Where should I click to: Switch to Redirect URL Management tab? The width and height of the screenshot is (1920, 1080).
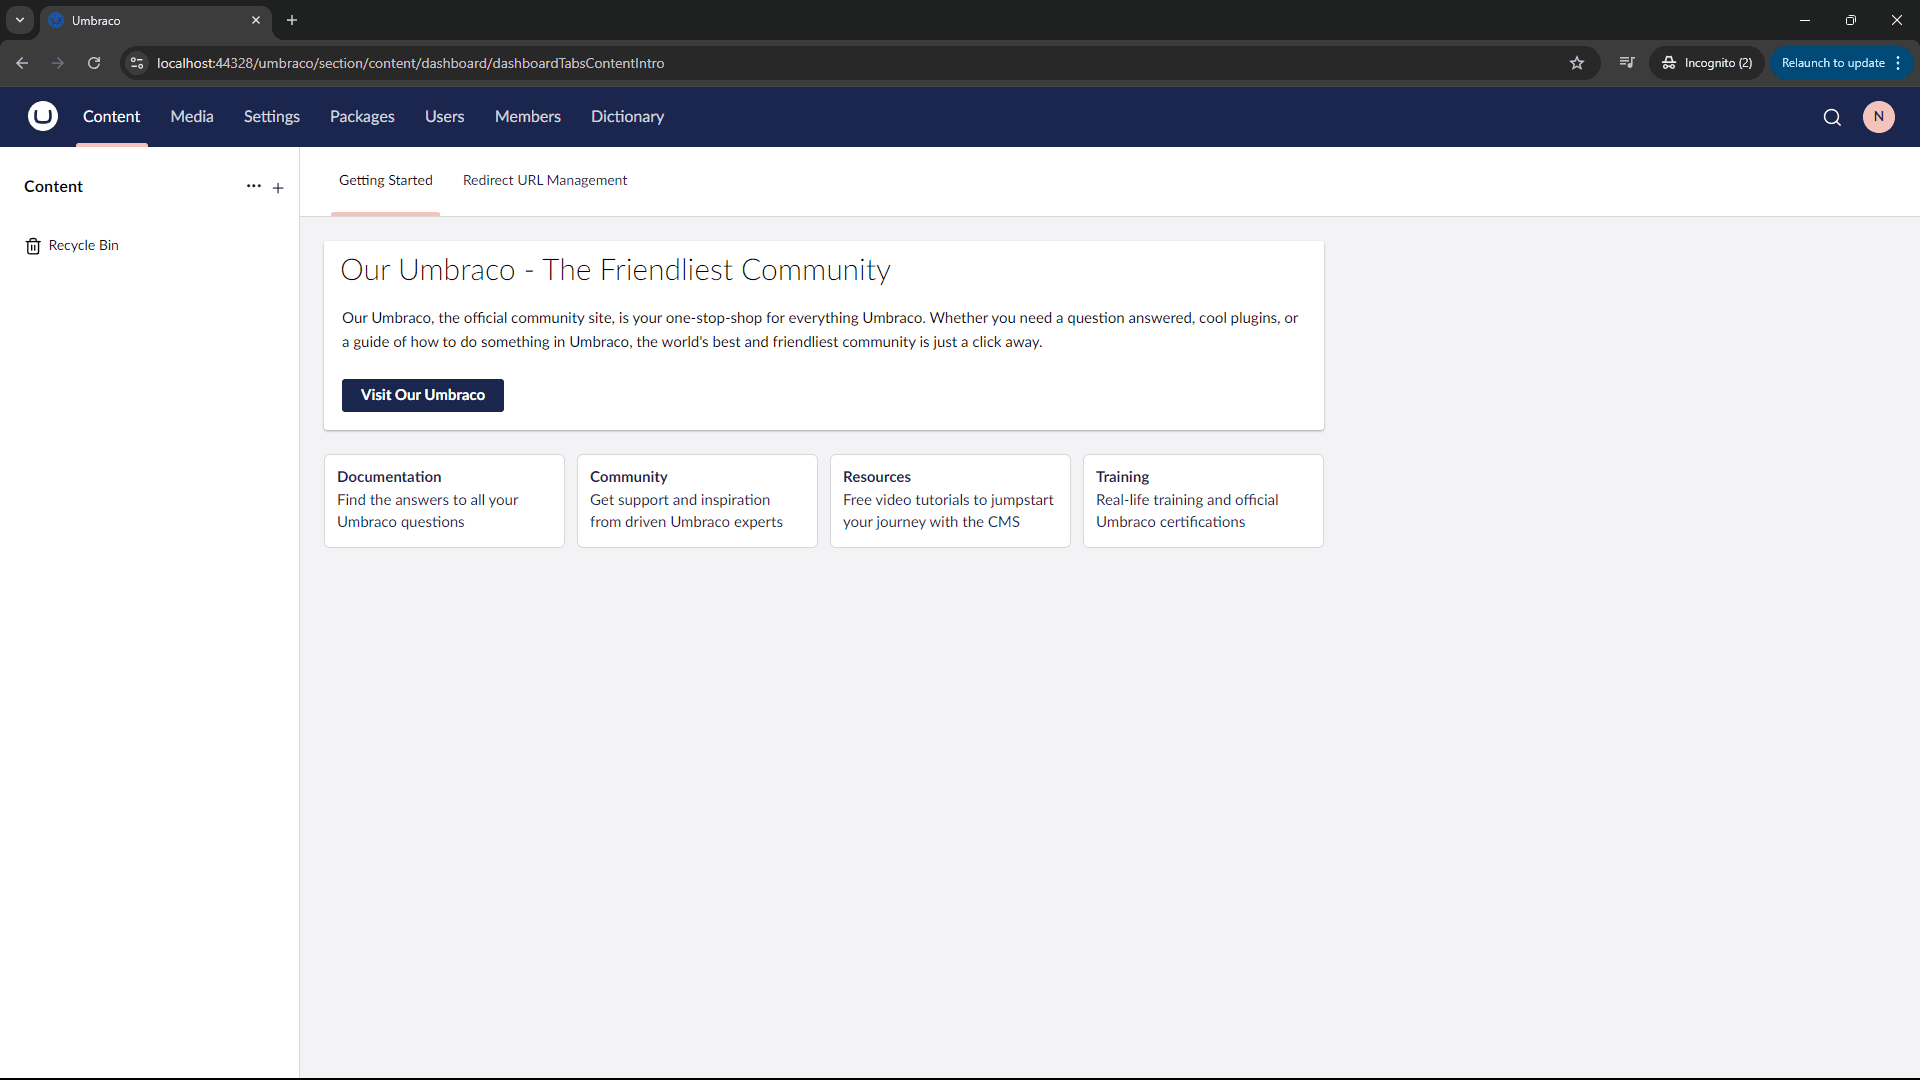[x=545, y=181]
